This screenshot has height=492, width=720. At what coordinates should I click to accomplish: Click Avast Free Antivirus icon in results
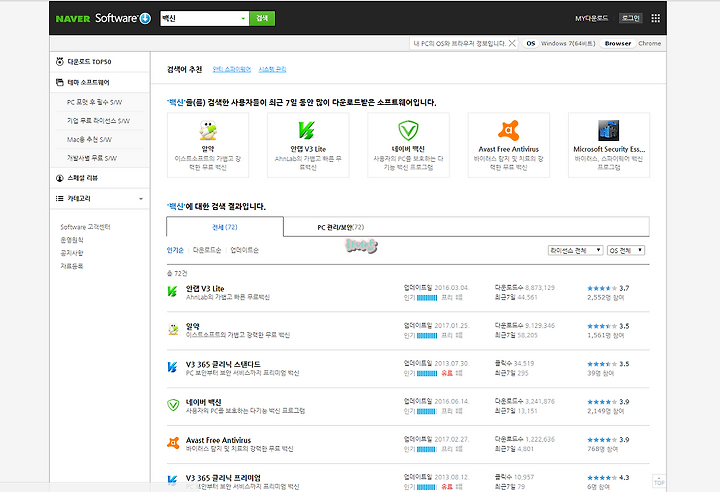point(173,443)
